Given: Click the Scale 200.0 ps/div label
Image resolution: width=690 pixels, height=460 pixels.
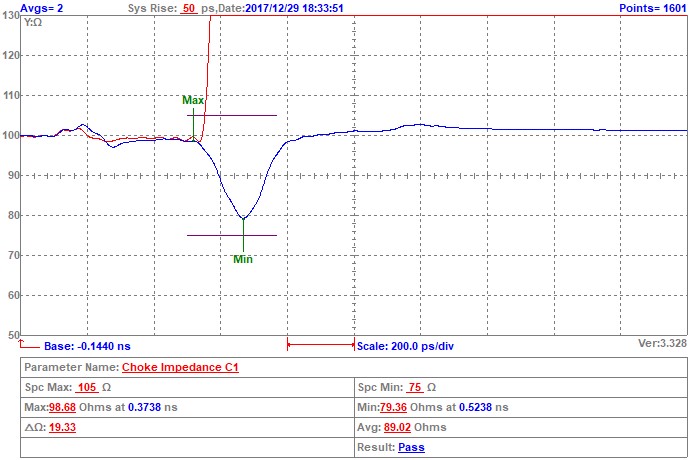Looking at the screenshot, I should click(x=405, y=345).
